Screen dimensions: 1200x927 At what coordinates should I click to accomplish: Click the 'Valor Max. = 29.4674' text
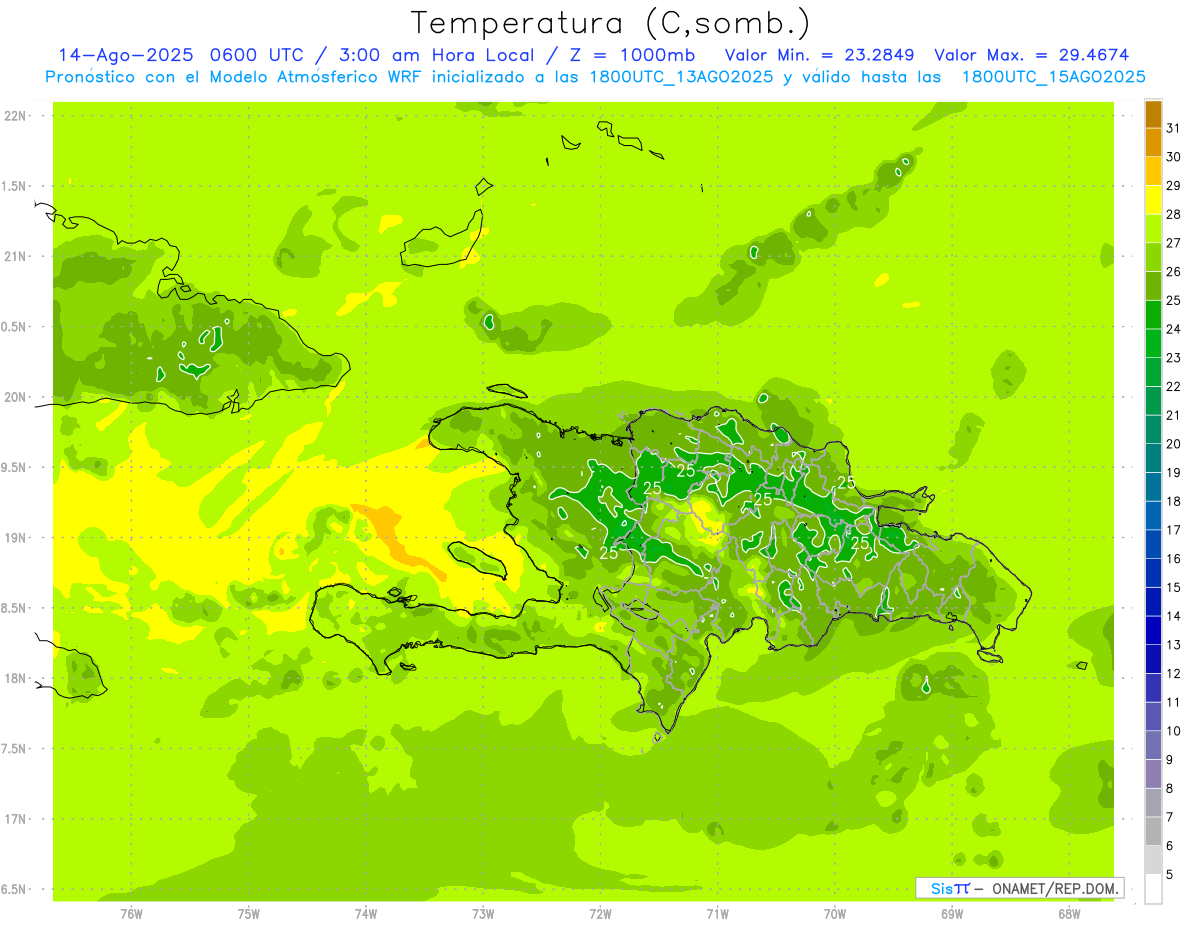click(1032, 55)
